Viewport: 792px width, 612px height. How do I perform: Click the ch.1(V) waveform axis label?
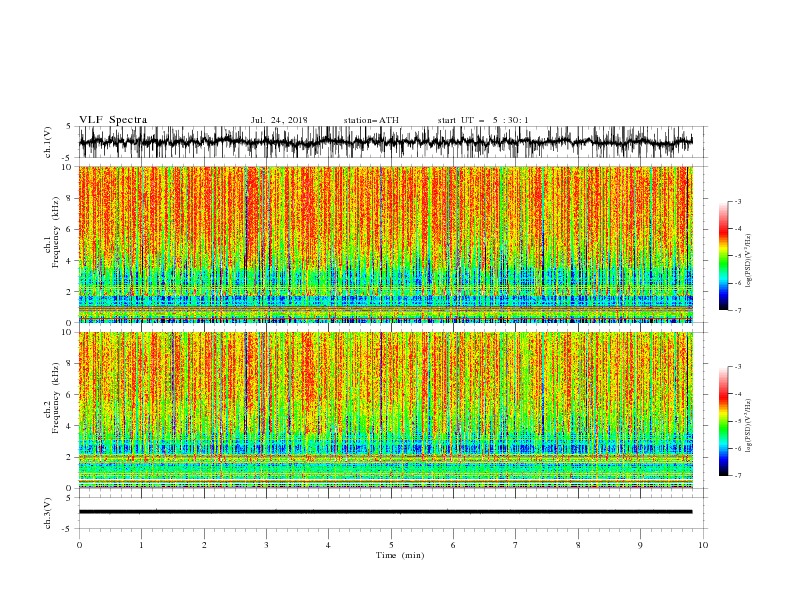pyautogui.click(x=48, y=142)
